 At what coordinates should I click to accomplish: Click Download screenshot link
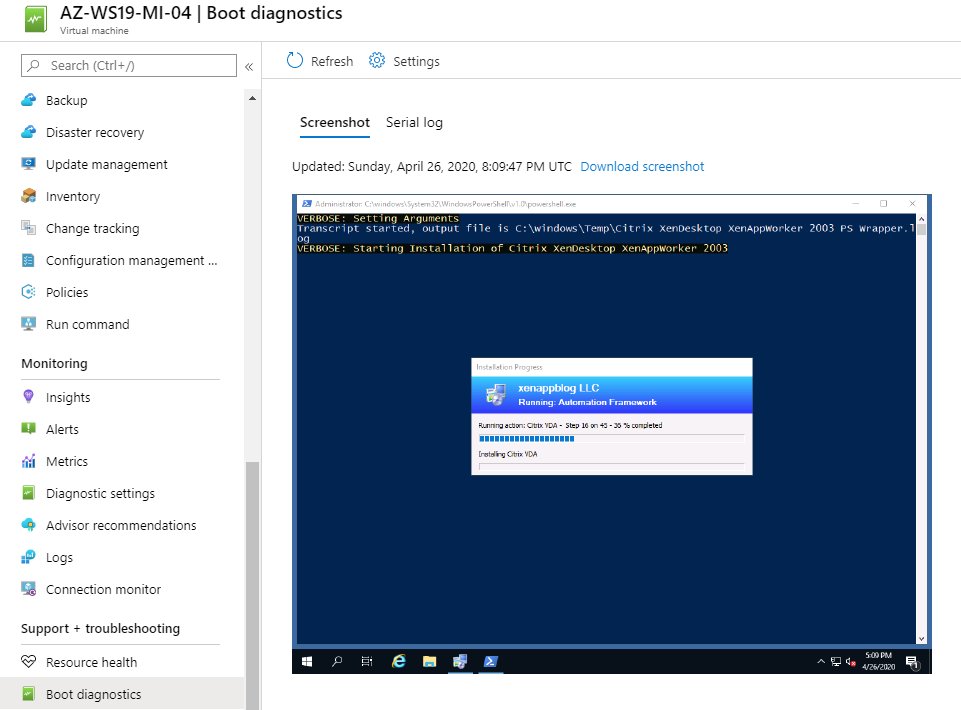point(642,166)
